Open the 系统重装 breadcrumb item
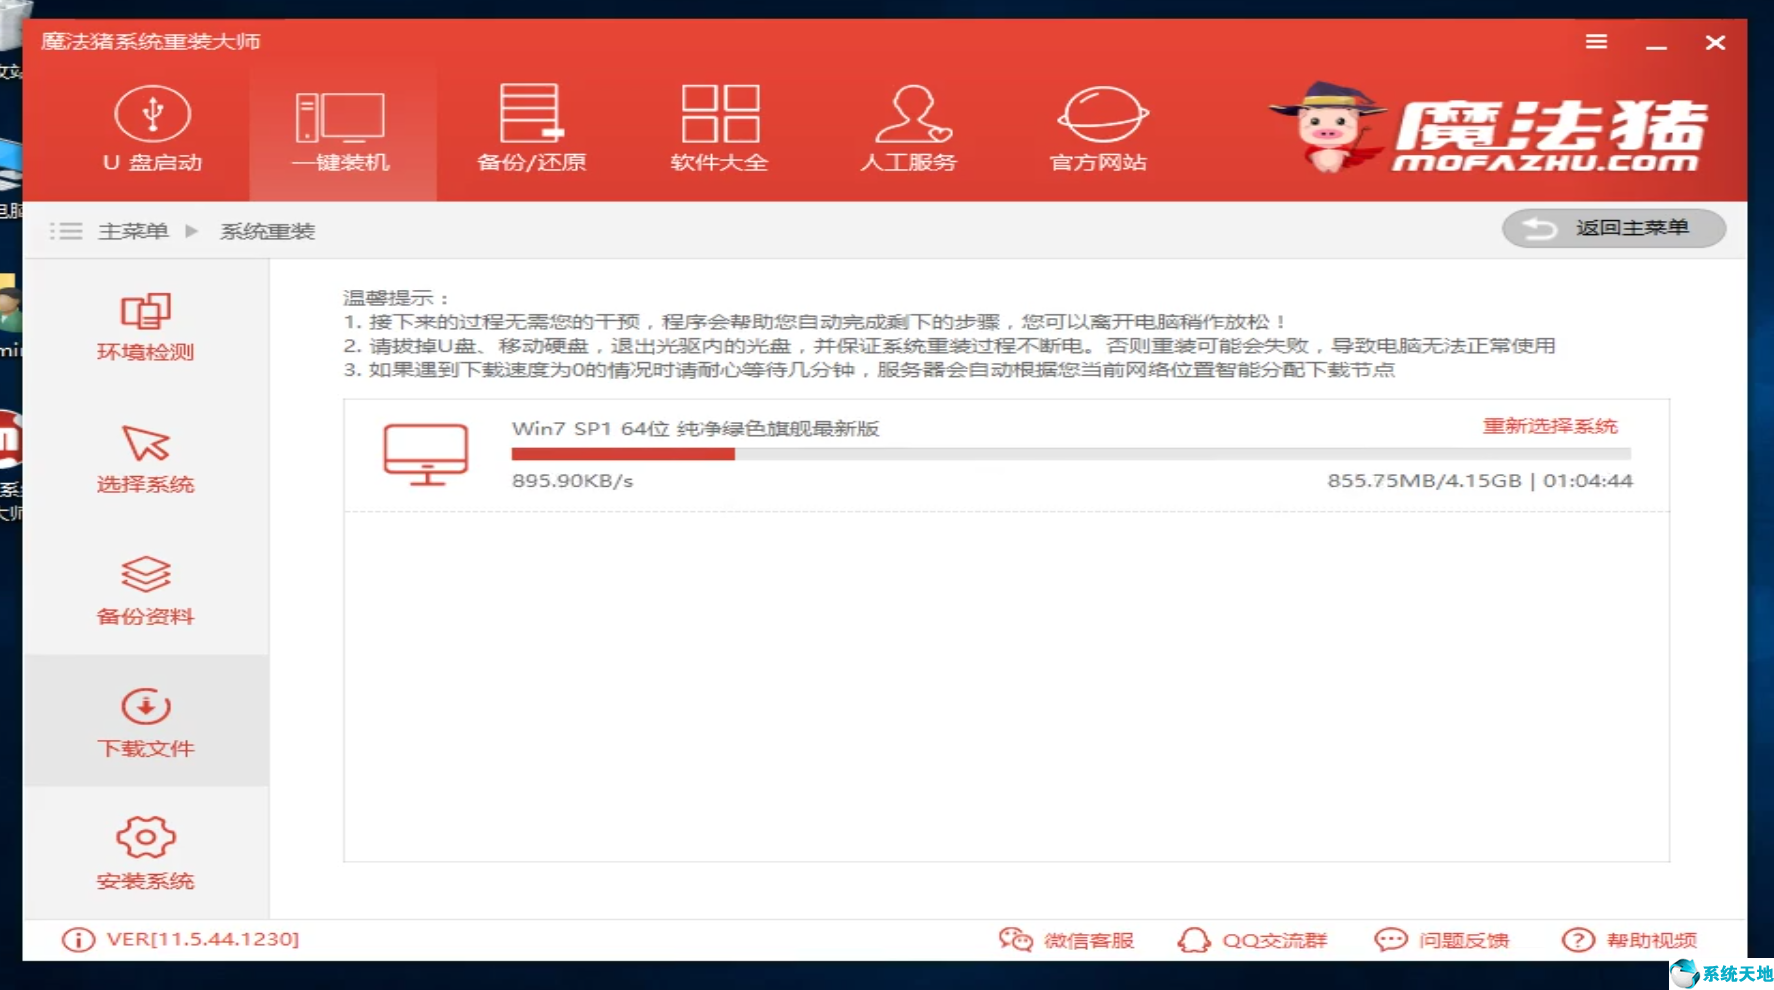Viewport: 1774px width, 990px height. coord(267,231)
